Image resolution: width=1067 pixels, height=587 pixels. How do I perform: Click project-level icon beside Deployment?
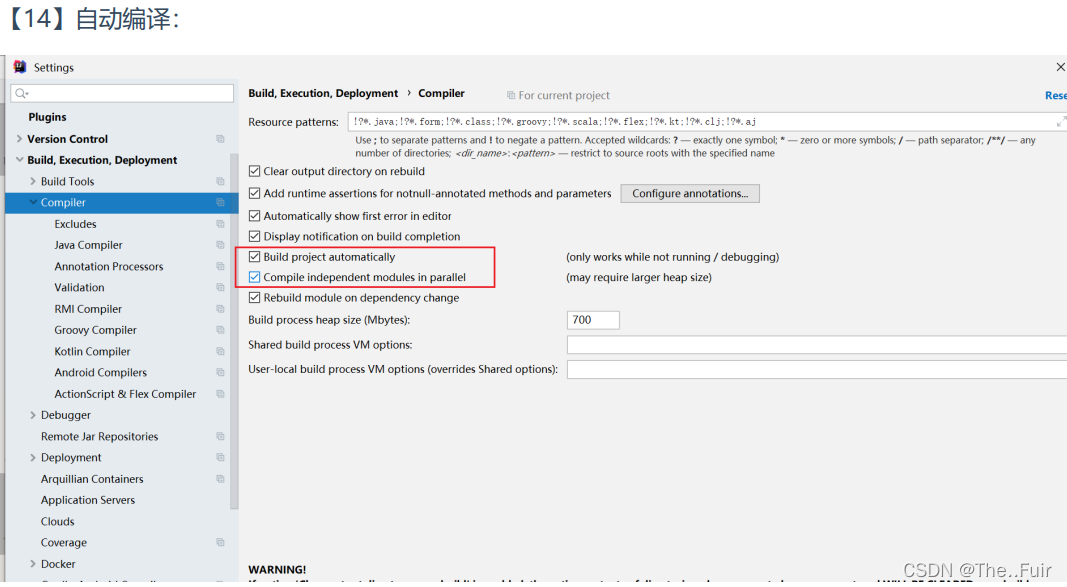click(x=220, y=458)
